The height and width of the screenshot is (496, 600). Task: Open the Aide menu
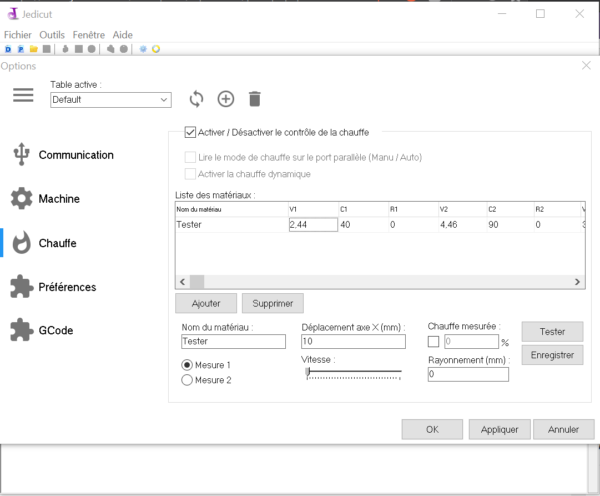(122, 35)
